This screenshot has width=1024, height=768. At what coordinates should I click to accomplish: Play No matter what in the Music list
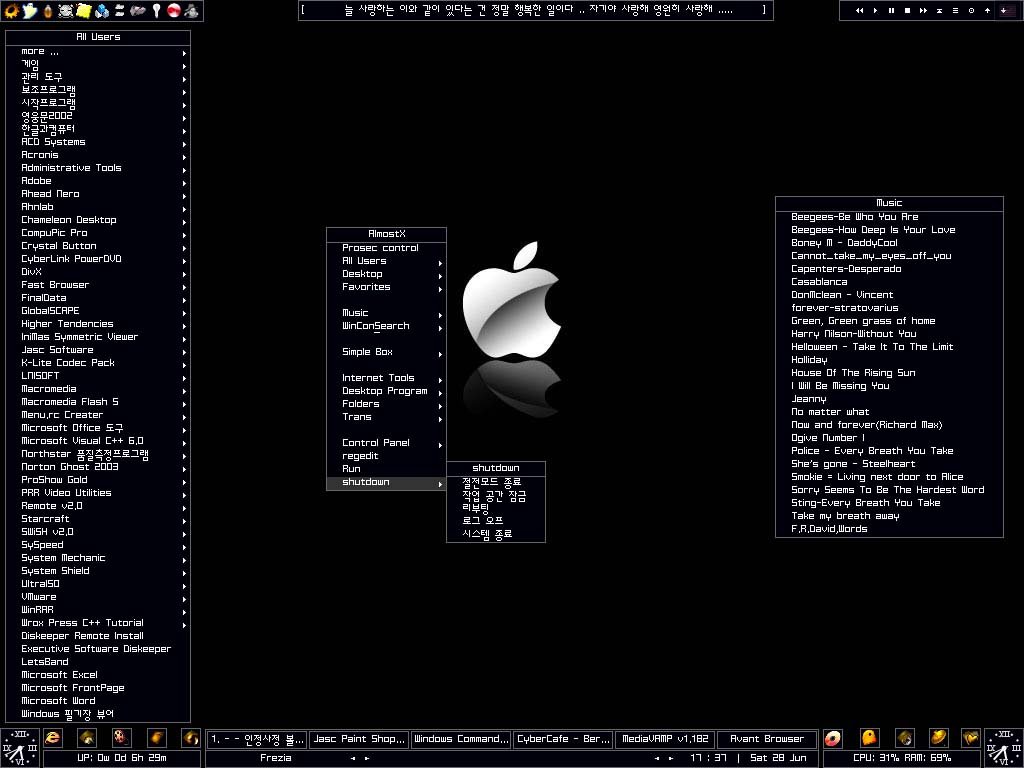889,412
